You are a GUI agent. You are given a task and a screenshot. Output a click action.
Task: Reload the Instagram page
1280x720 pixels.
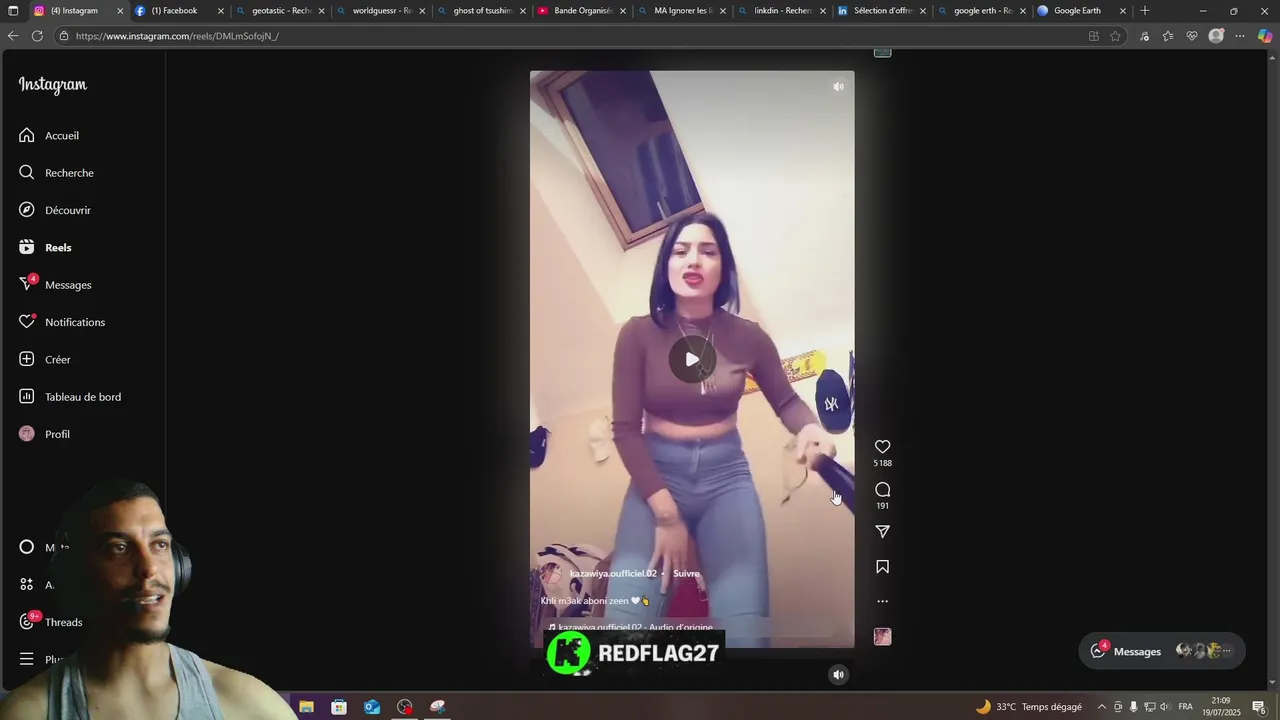click(37, 36)
